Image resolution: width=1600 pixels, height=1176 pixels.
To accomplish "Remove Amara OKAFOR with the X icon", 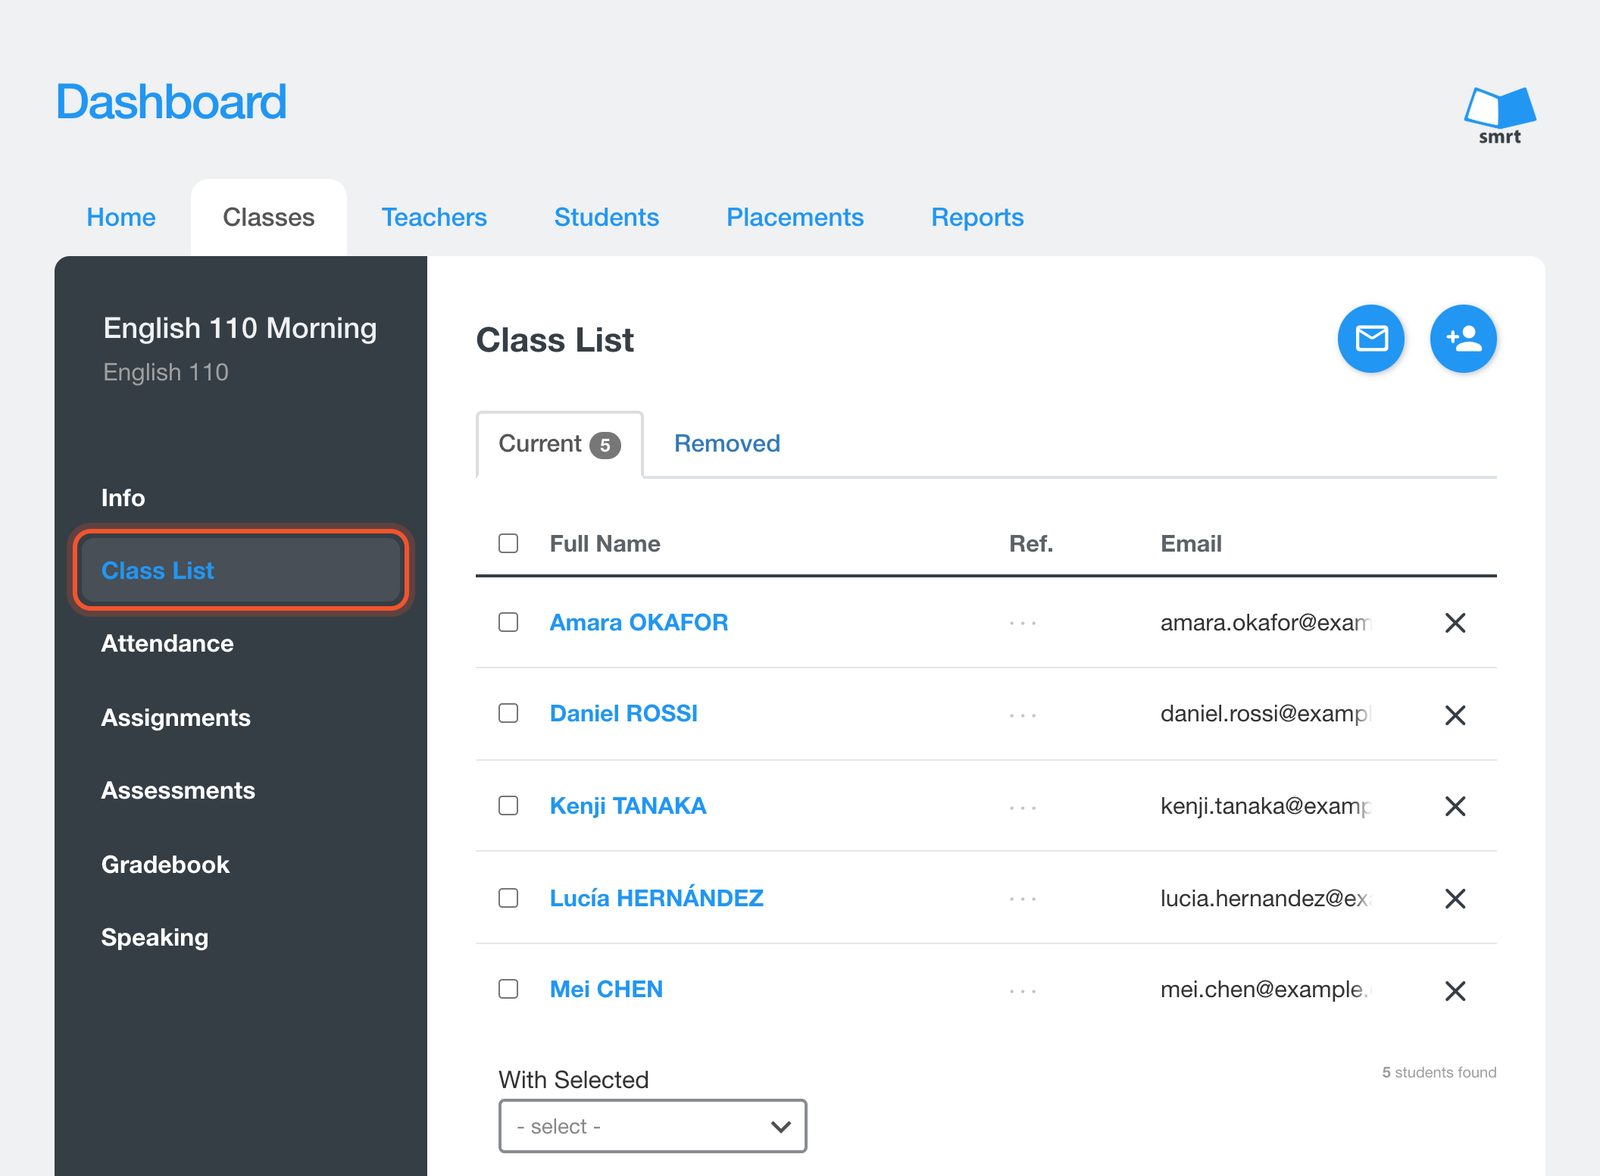I will [1455, 623].
